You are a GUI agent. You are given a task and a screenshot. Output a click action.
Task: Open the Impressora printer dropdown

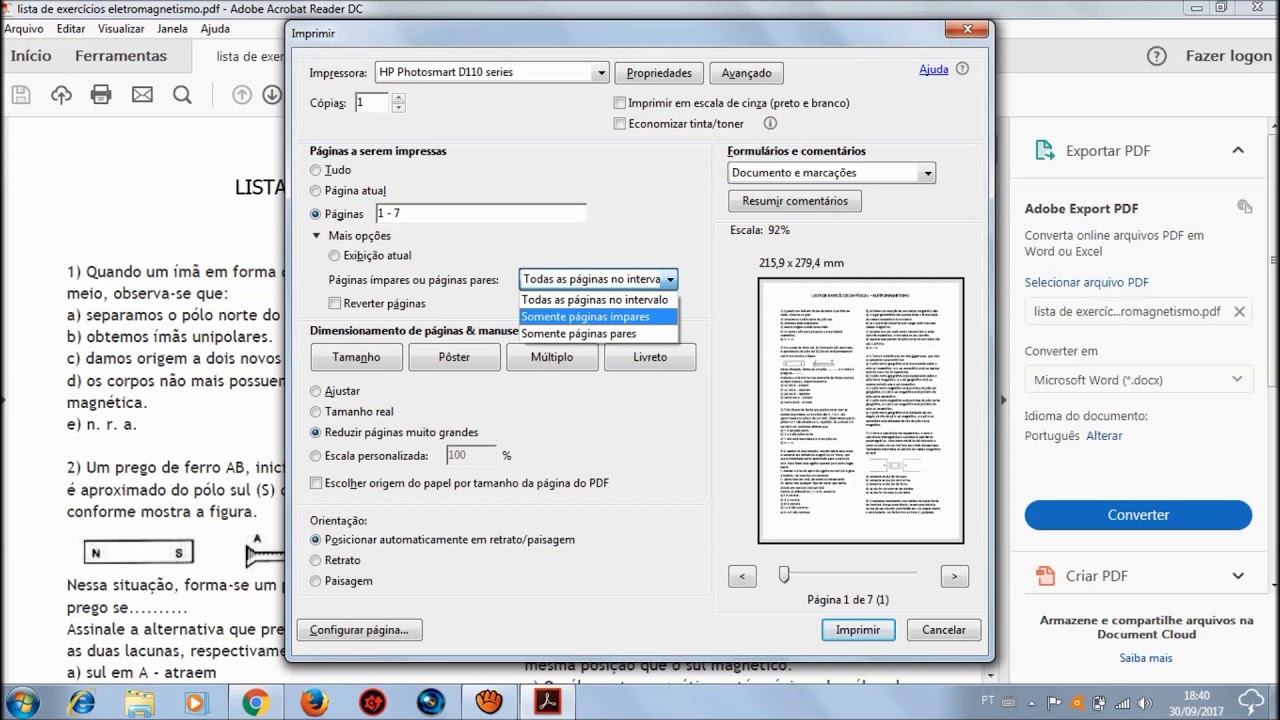[x=492, y=72]
